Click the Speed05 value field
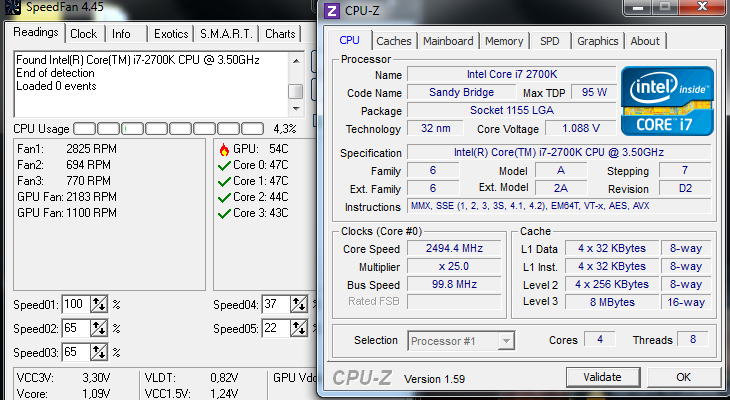This screenshot has width=730, height=400. [276, 329]
